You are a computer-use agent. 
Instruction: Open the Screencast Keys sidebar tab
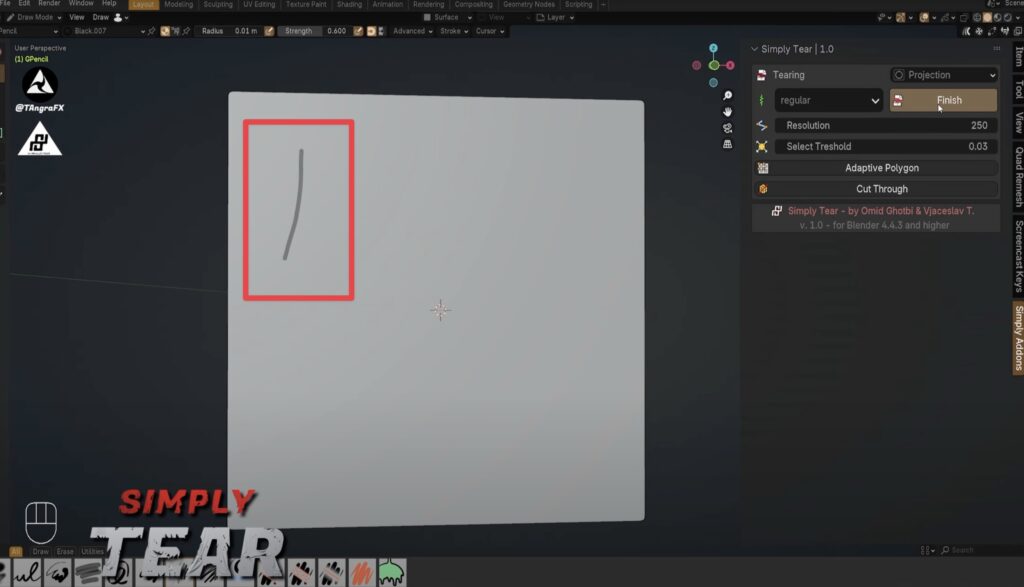[x=1018, y=255]
